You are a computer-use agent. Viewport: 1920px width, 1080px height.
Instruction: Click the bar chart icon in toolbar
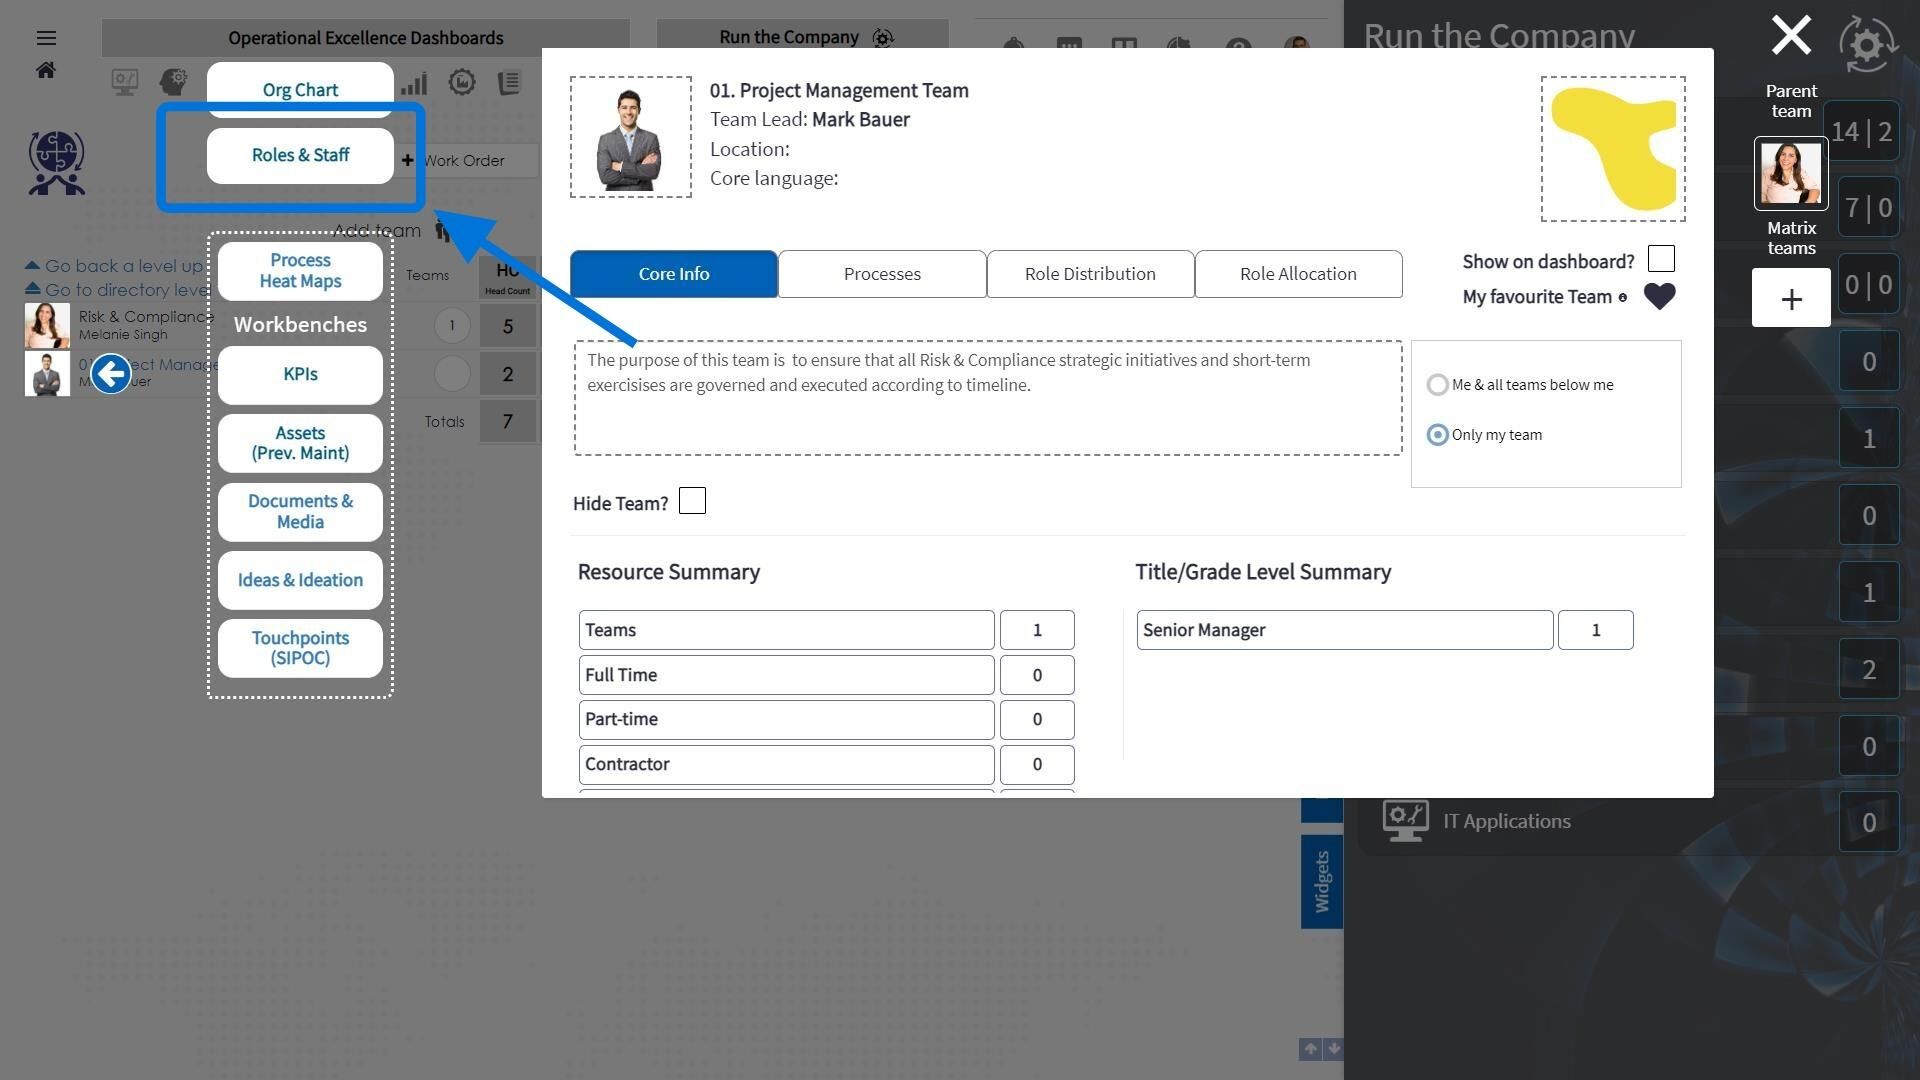[x=414, y=83]
